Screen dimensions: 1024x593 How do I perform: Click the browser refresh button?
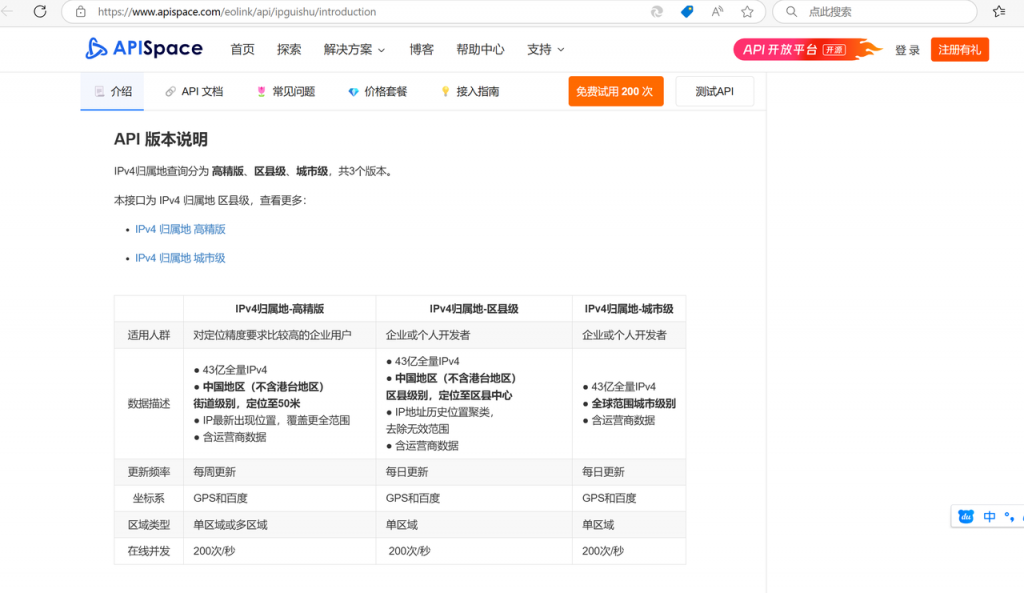click(x=40, y=12)
